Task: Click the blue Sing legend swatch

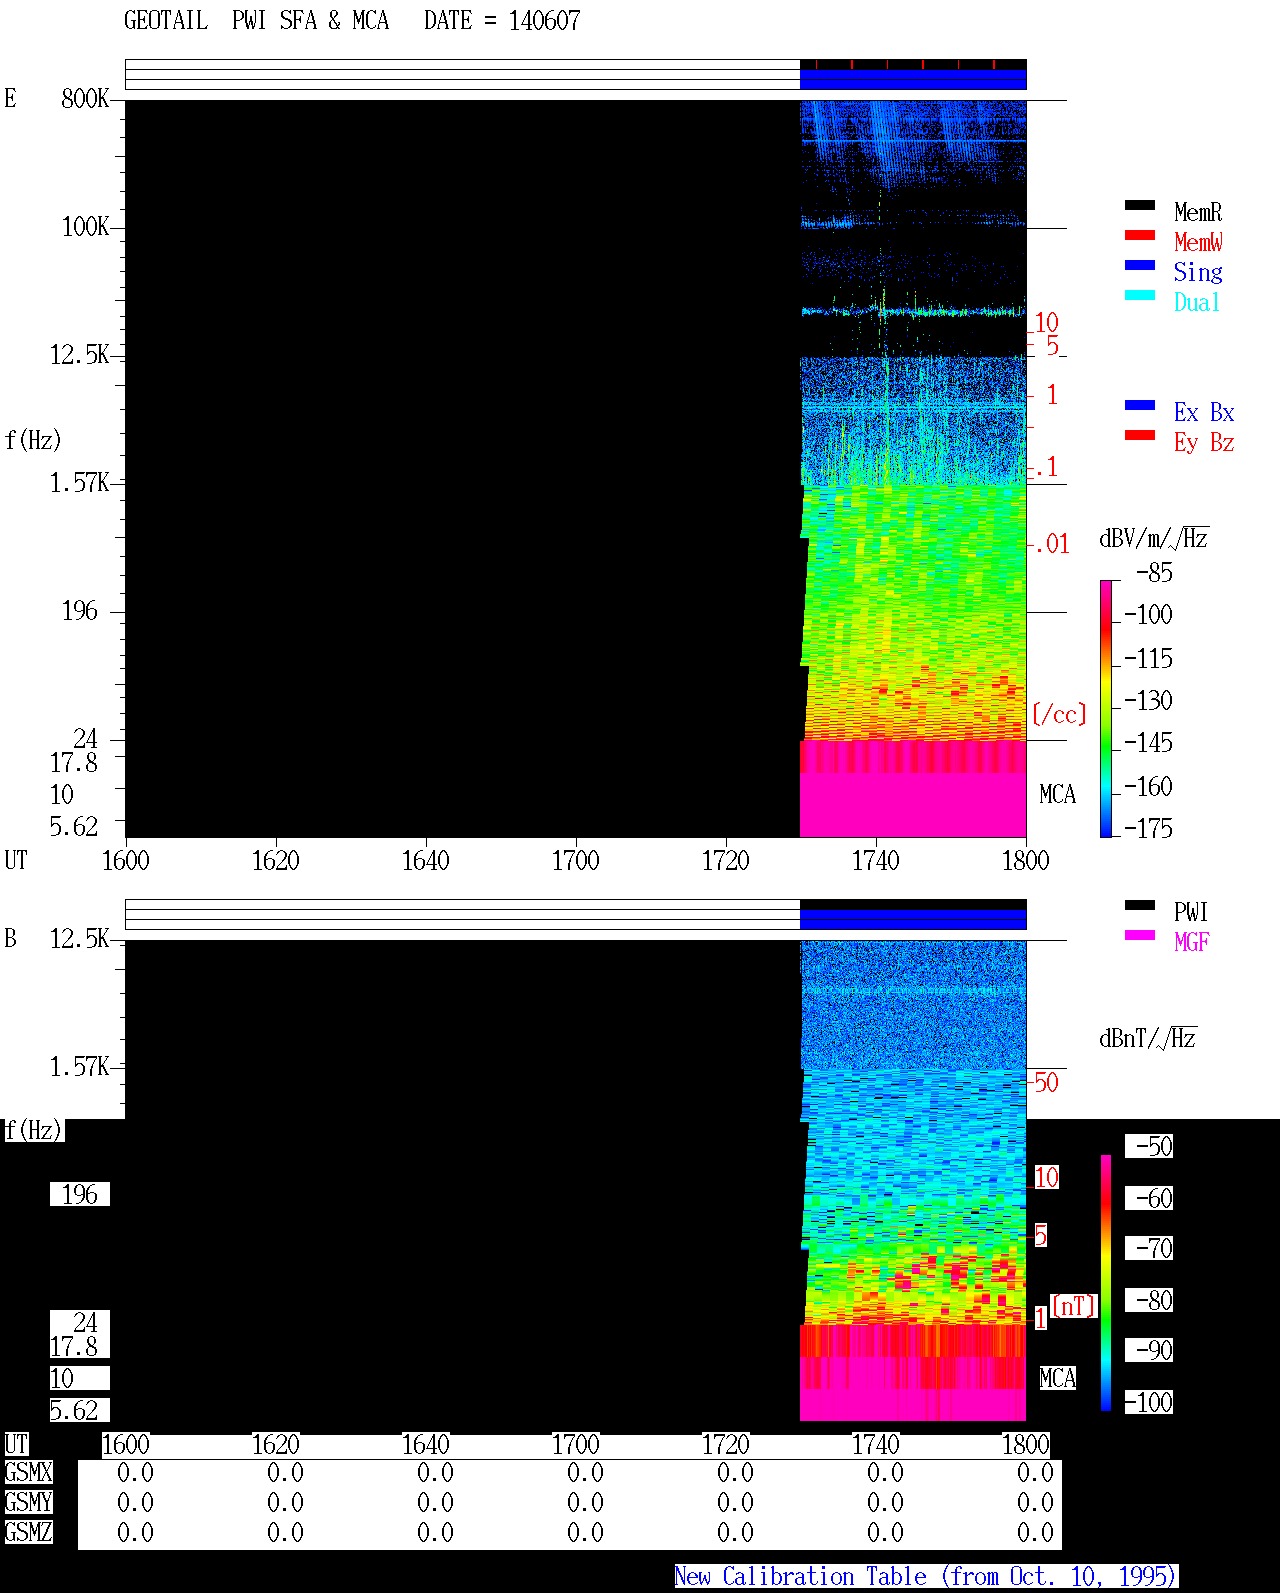Action: tap(1139, 265)
